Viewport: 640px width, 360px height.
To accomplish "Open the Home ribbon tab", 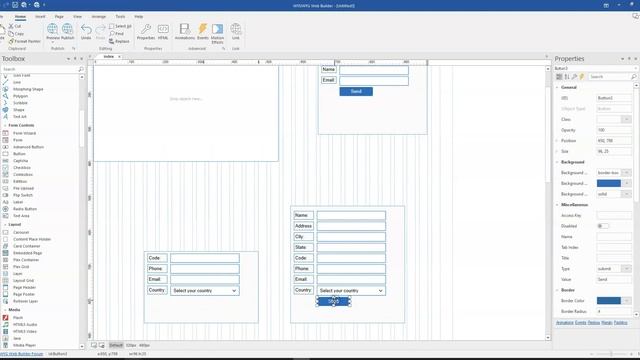I will pyautogui.click(x=20, y=17).
